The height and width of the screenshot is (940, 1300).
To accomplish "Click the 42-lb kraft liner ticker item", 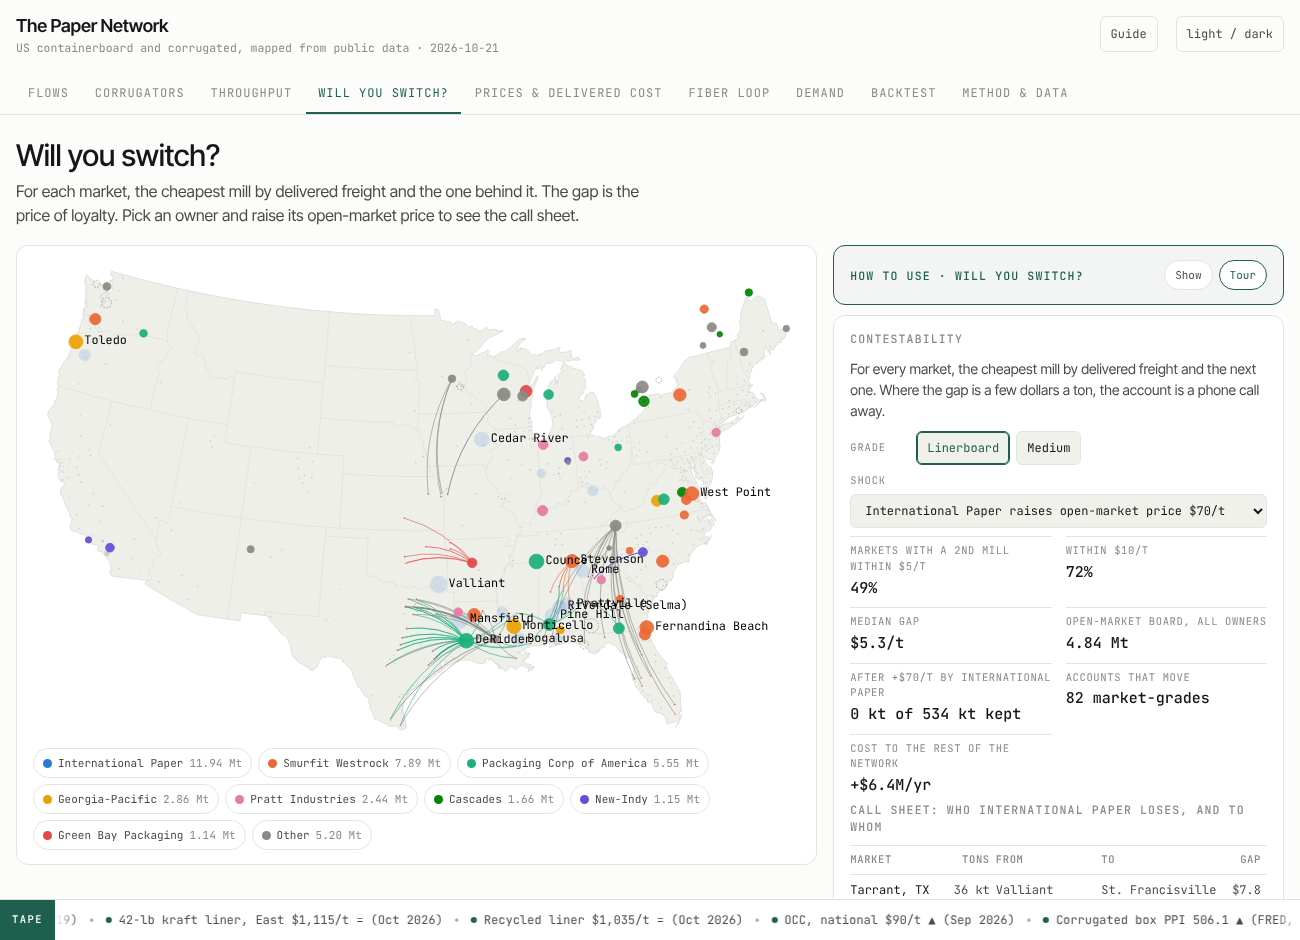I will coord(274,920).
